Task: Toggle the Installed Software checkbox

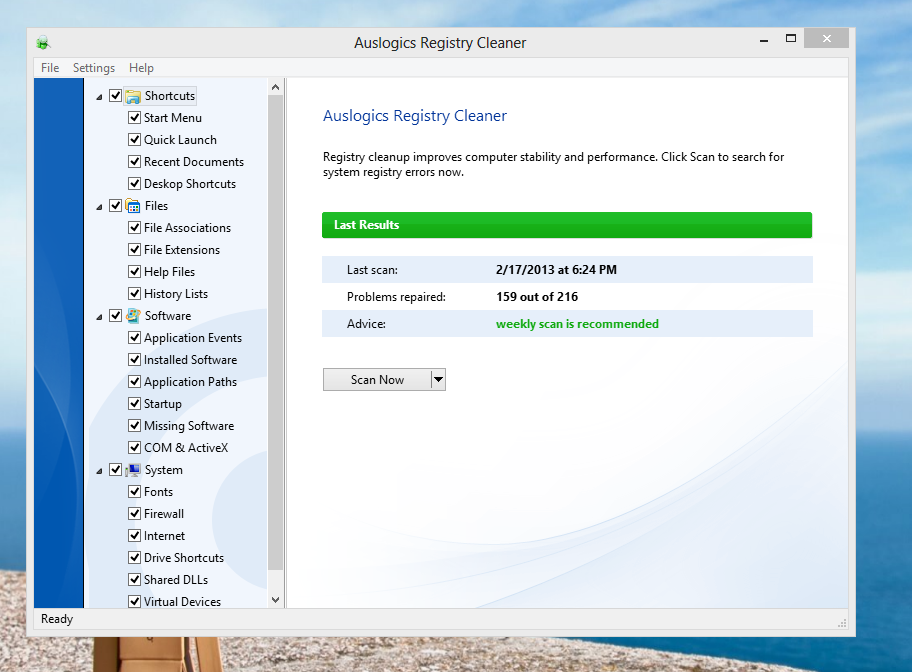Action: coord(134,360)
